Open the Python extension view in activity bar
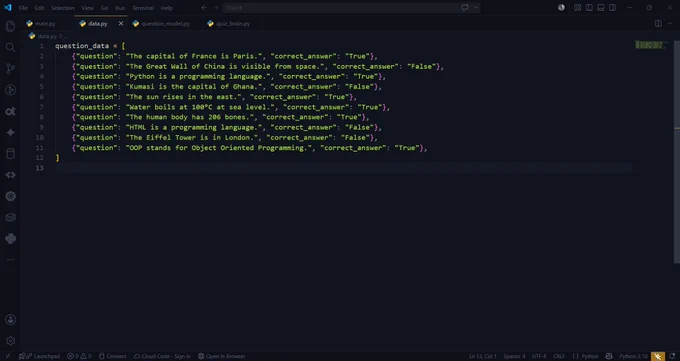Screen dimensions: 680x361 click(10, 239)
